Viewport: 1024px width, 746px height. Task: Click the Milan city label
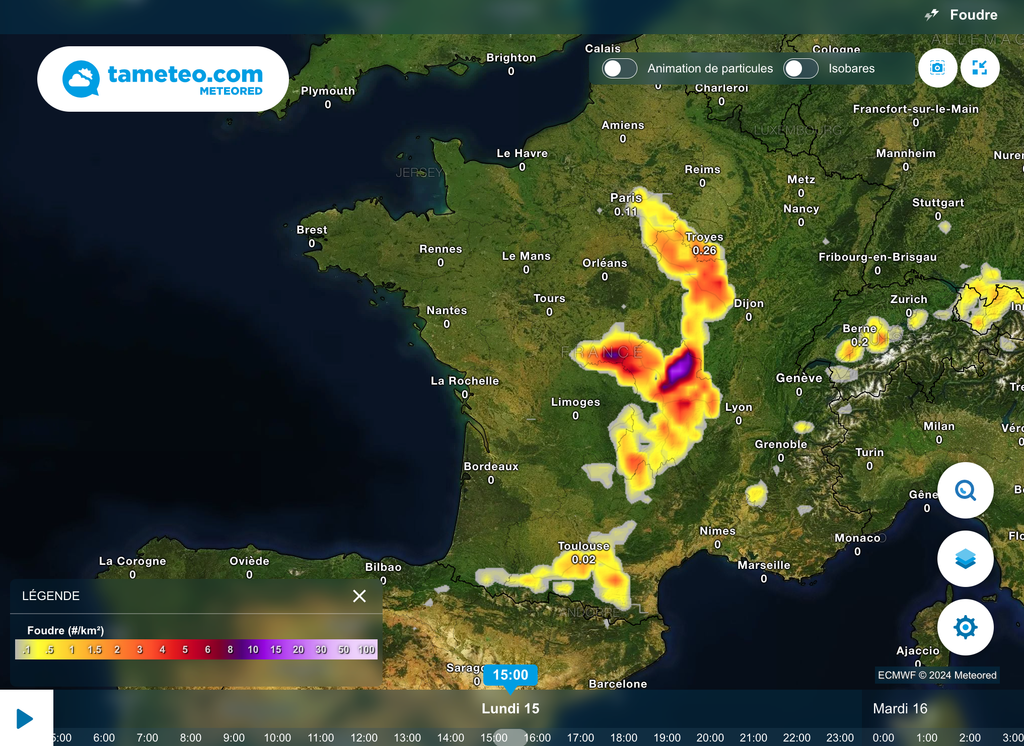coord(938,426)
